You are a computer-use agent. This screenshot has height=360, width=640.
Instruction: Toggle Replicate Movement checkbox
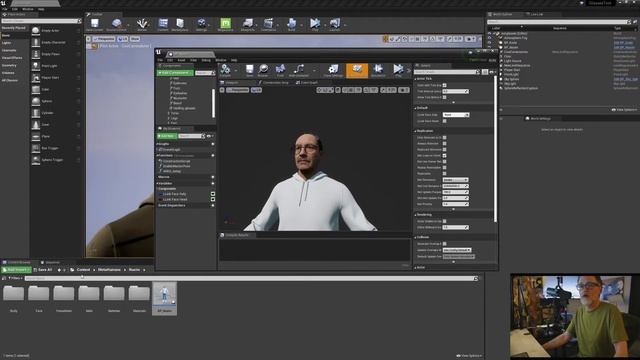coord(444,149)
